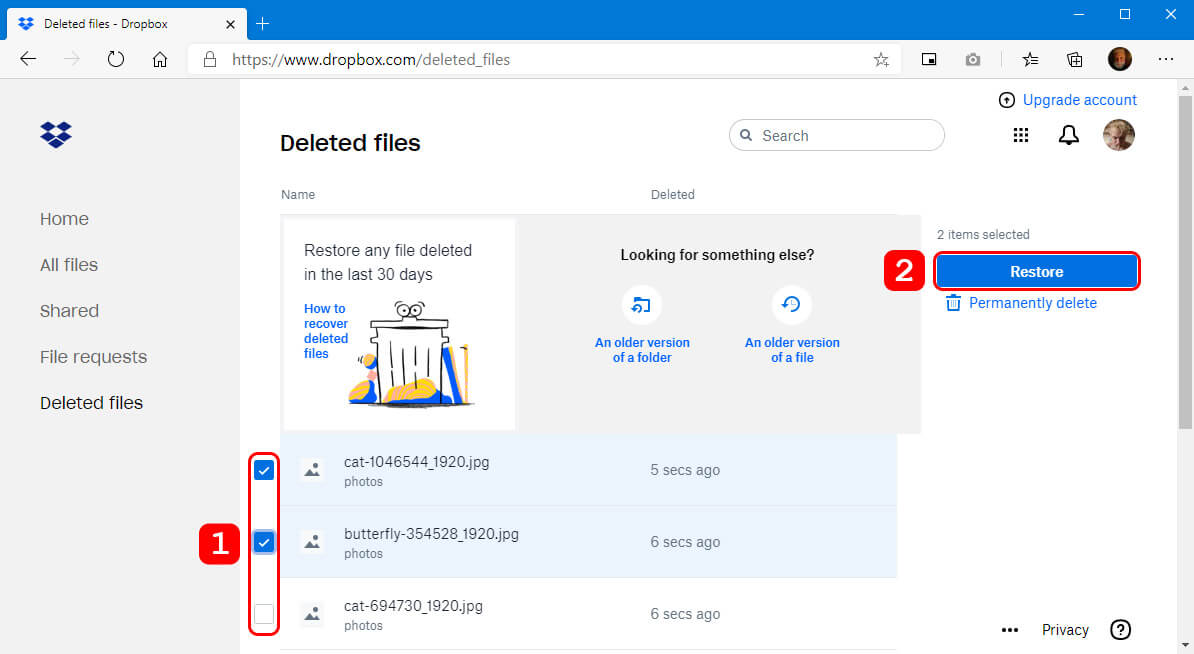This screenshot has width=1194, height=654.
Task: Click the vertical page scrollbar
Action: click(1185, 260)
